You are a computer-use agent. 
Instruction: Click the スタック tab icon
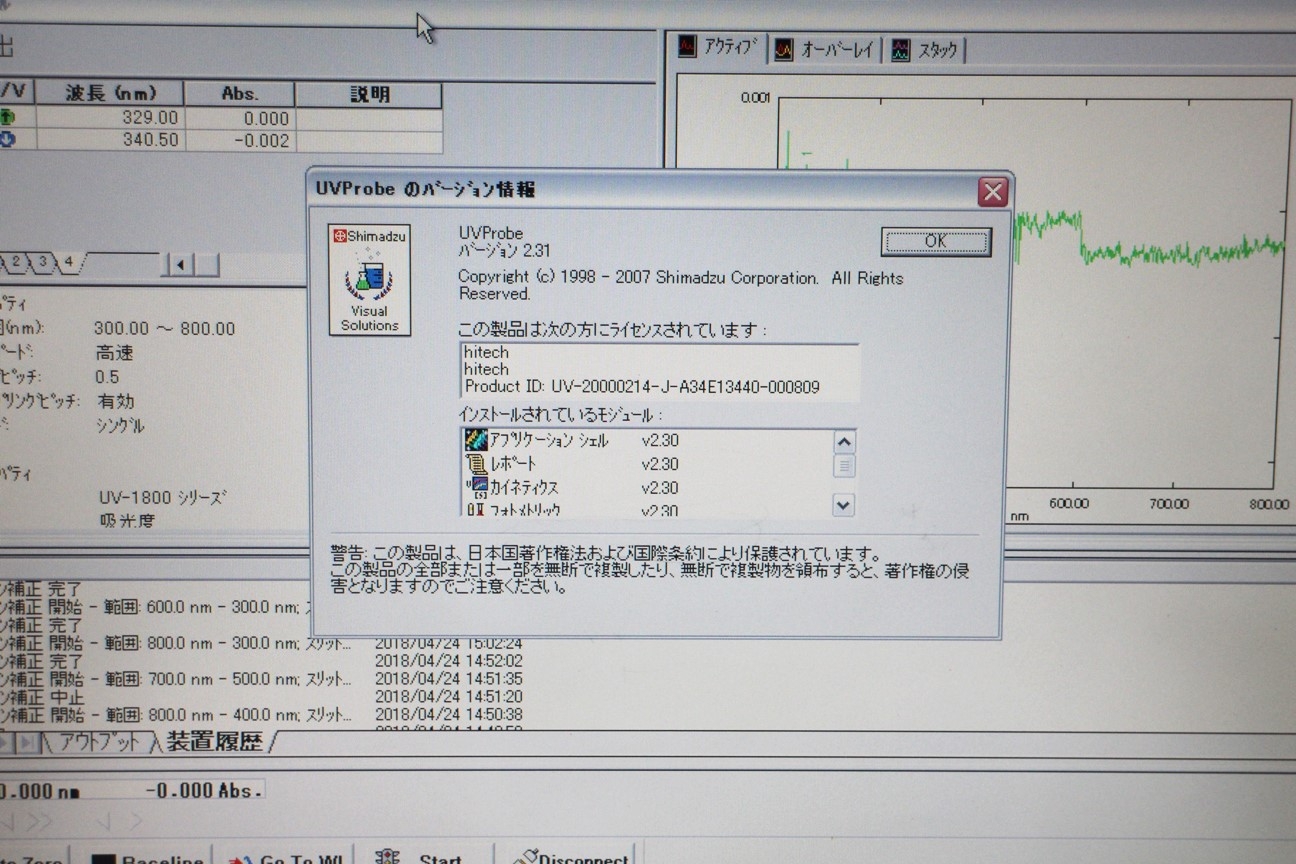tap(901, 50)
